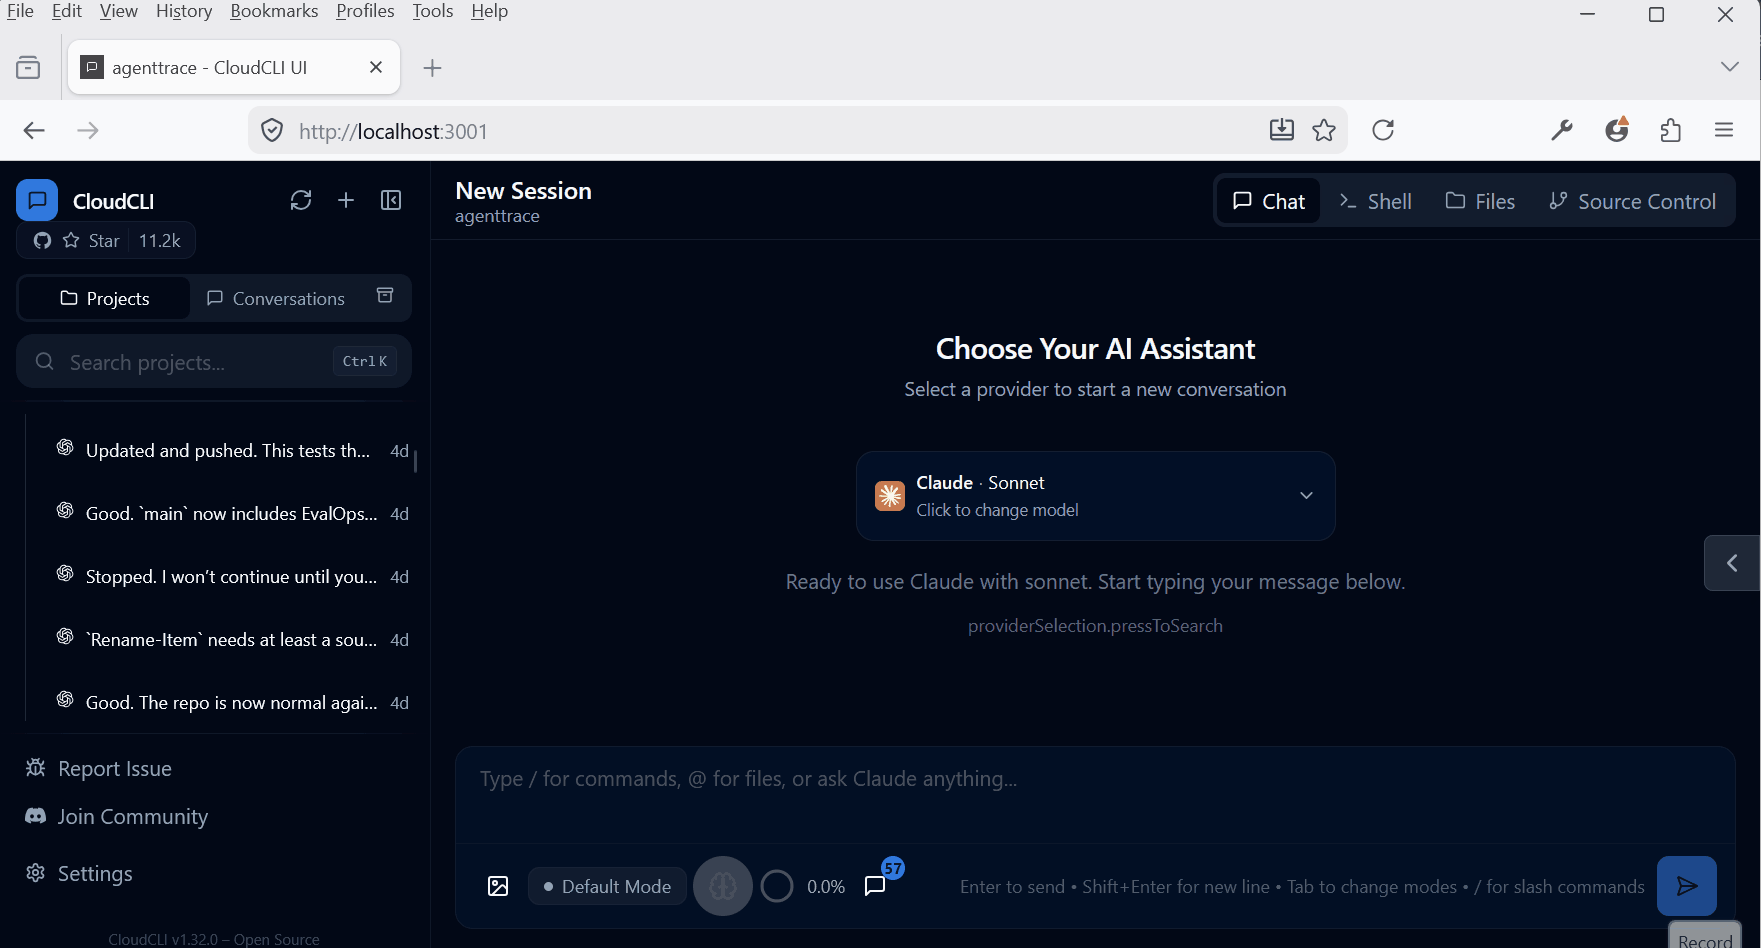Open Settings in the sidebar
The height and width of the screenshot is (948, 1761).
point(78,873)
